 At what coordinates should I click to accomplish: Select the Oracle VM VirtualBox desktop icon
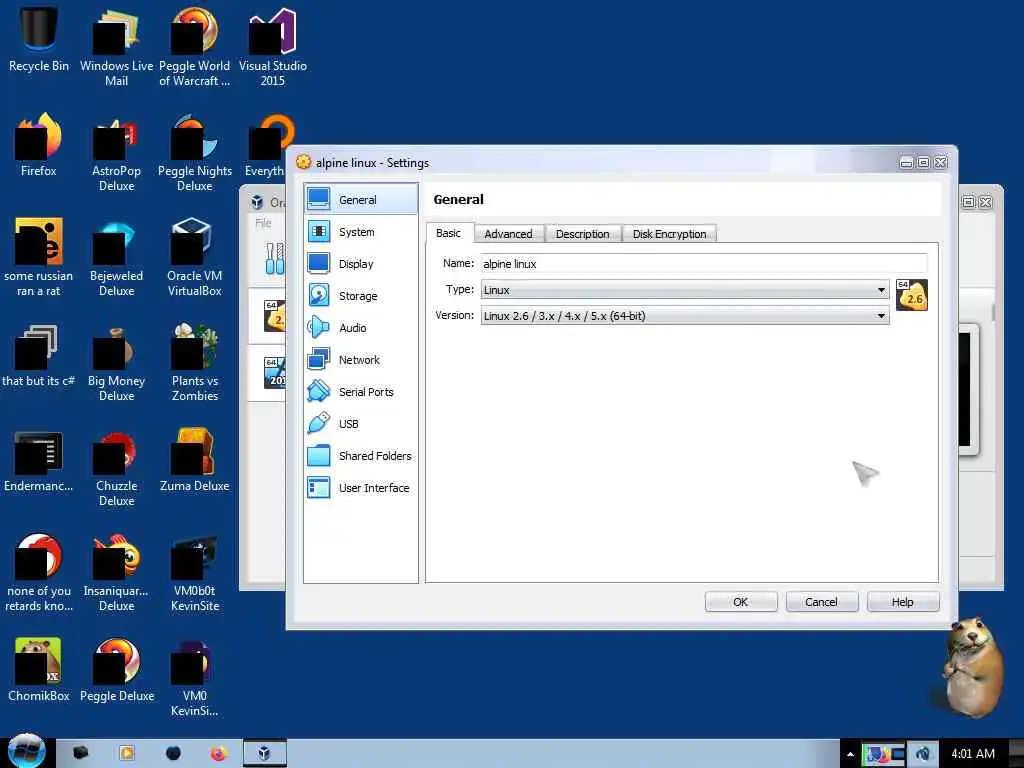(x=195, y=258)
